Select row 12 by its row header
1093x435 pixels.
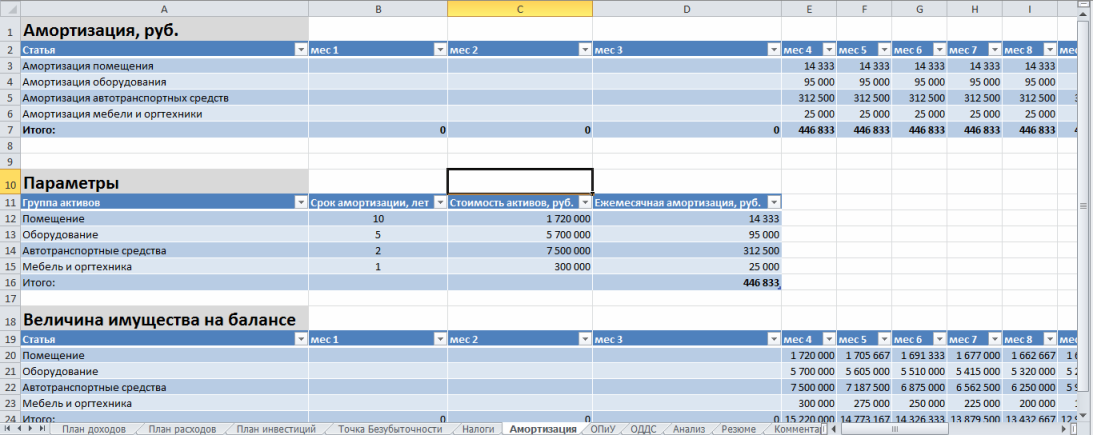10,218
